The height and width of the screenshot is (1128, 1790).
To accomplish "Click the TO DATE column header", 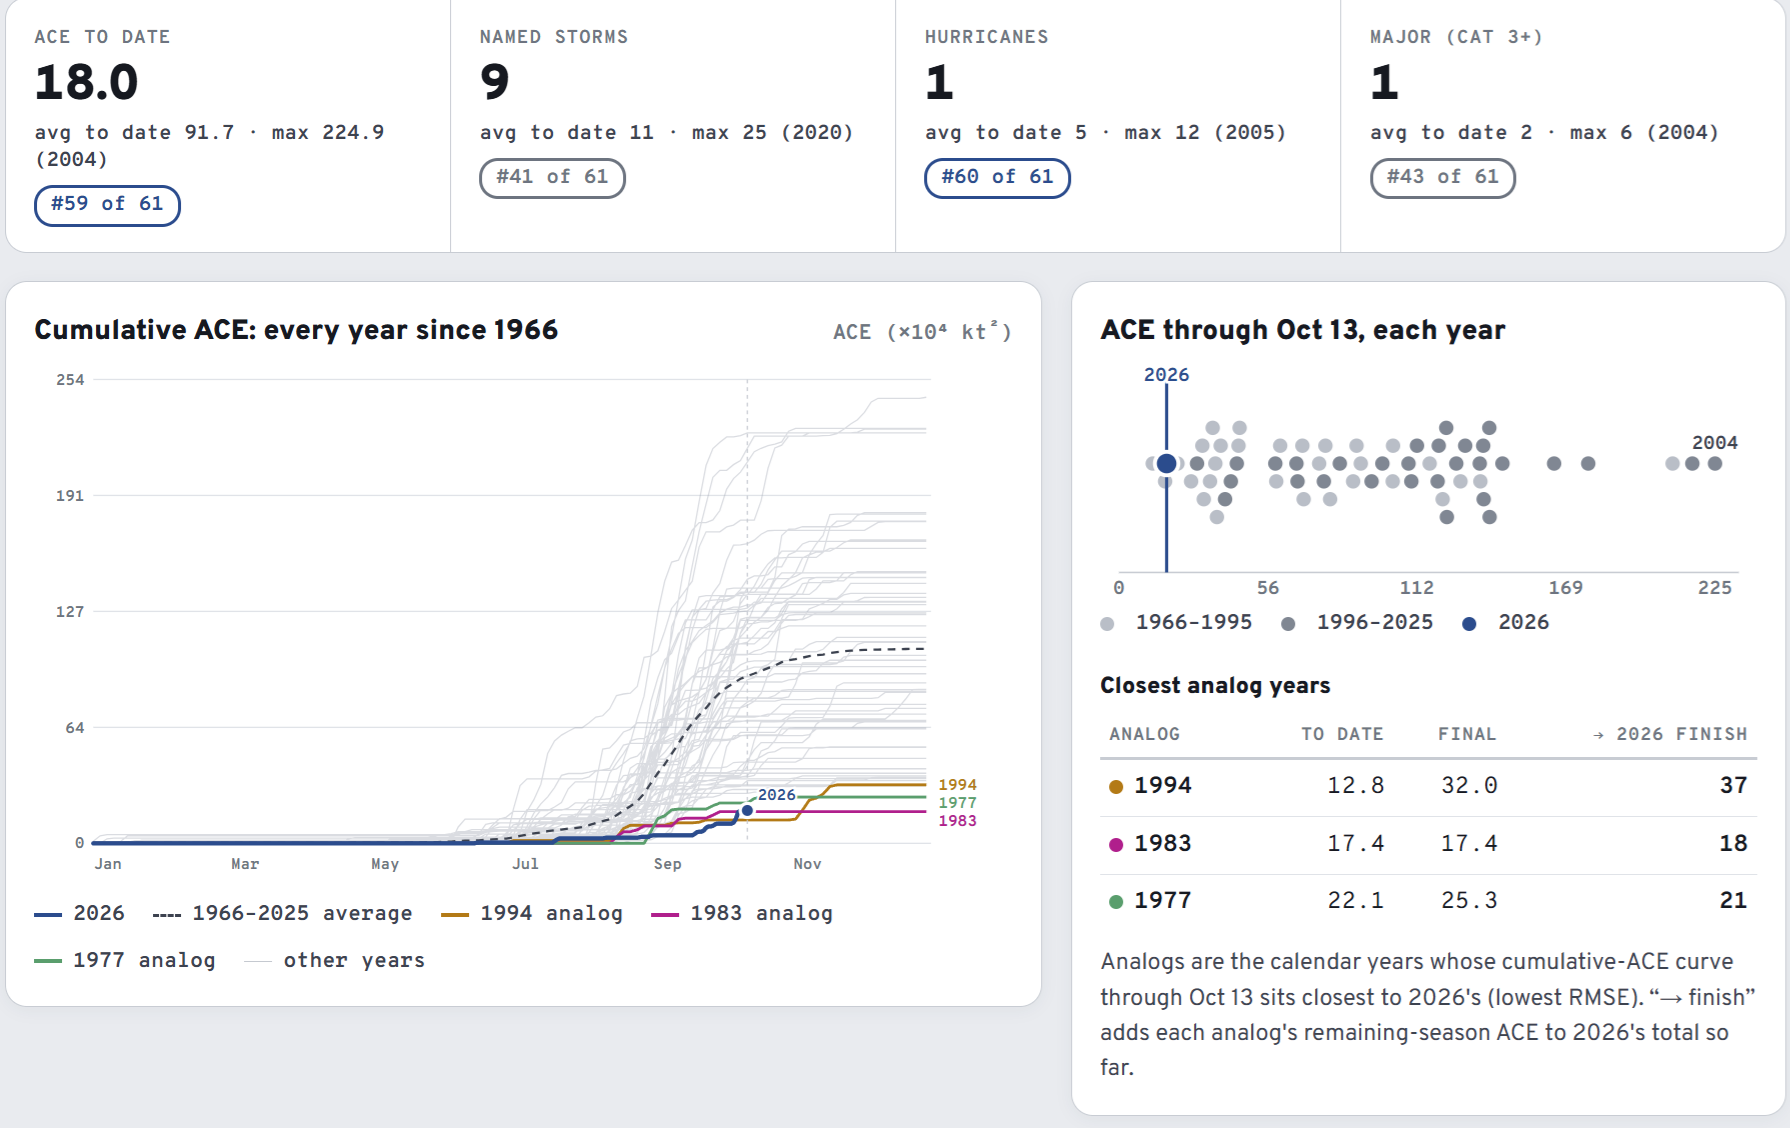I will click(x=1342, y=734).
